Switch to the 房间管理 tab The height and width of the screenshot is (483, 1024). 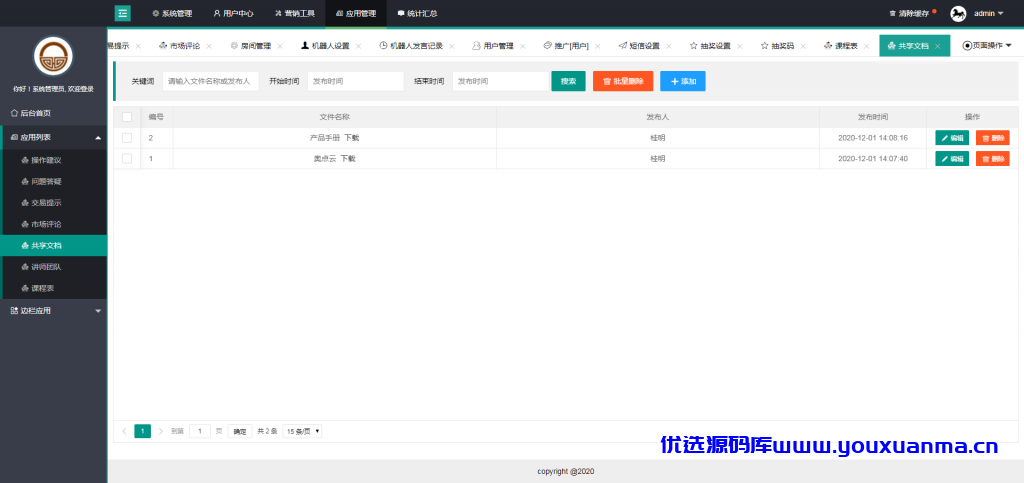(x=250, y=46)
